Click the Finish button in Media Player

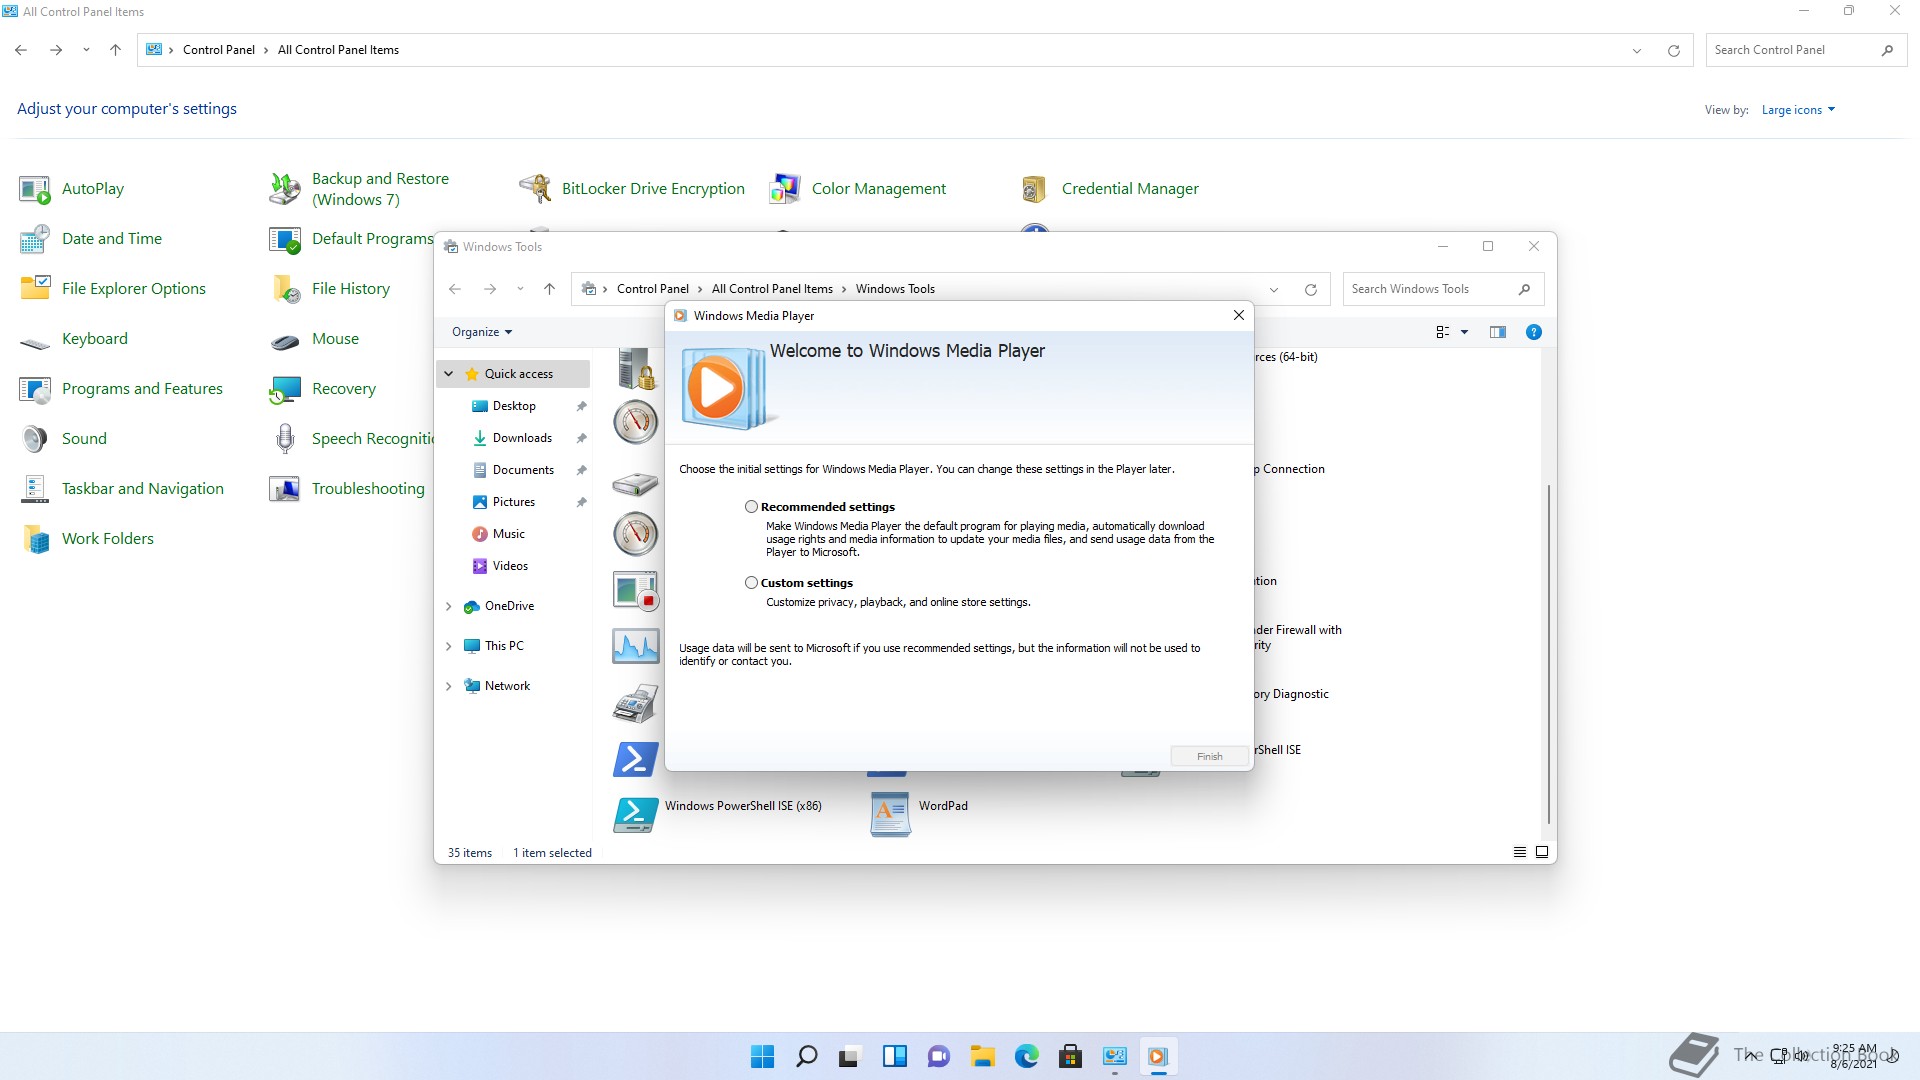pyautogui.click(x=1209, y=756)
